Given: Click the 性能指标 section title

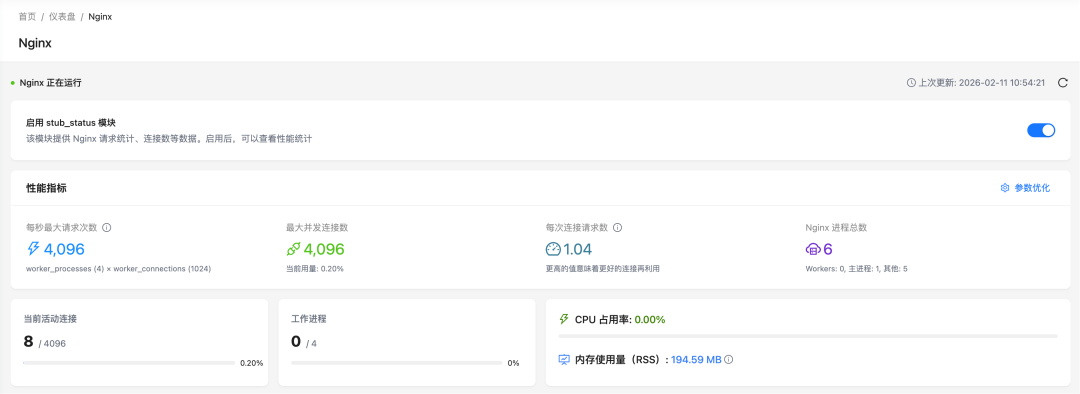Looking at the screenshot, I should pos(46,187).
